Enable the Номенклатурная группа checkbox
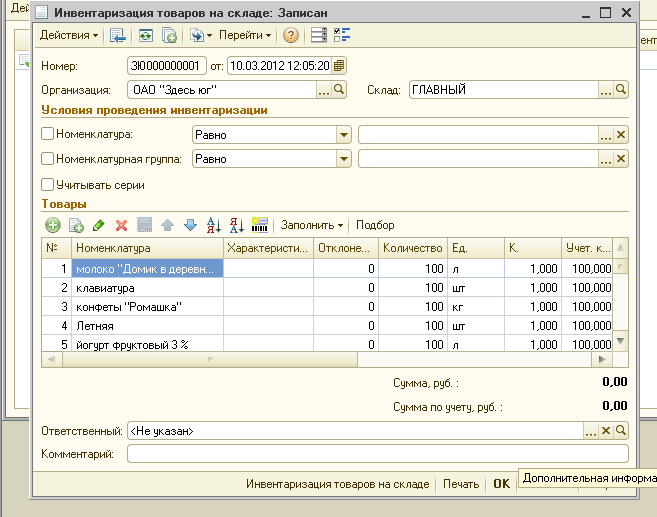The height and width of the screenshot is (517, 657). coord(47,159)
